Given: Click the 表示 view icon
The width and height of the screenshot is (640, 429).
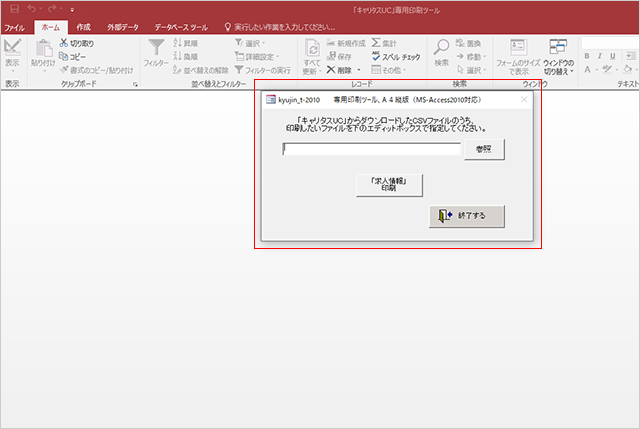Looking at the screenshot, I should point(12,48).
